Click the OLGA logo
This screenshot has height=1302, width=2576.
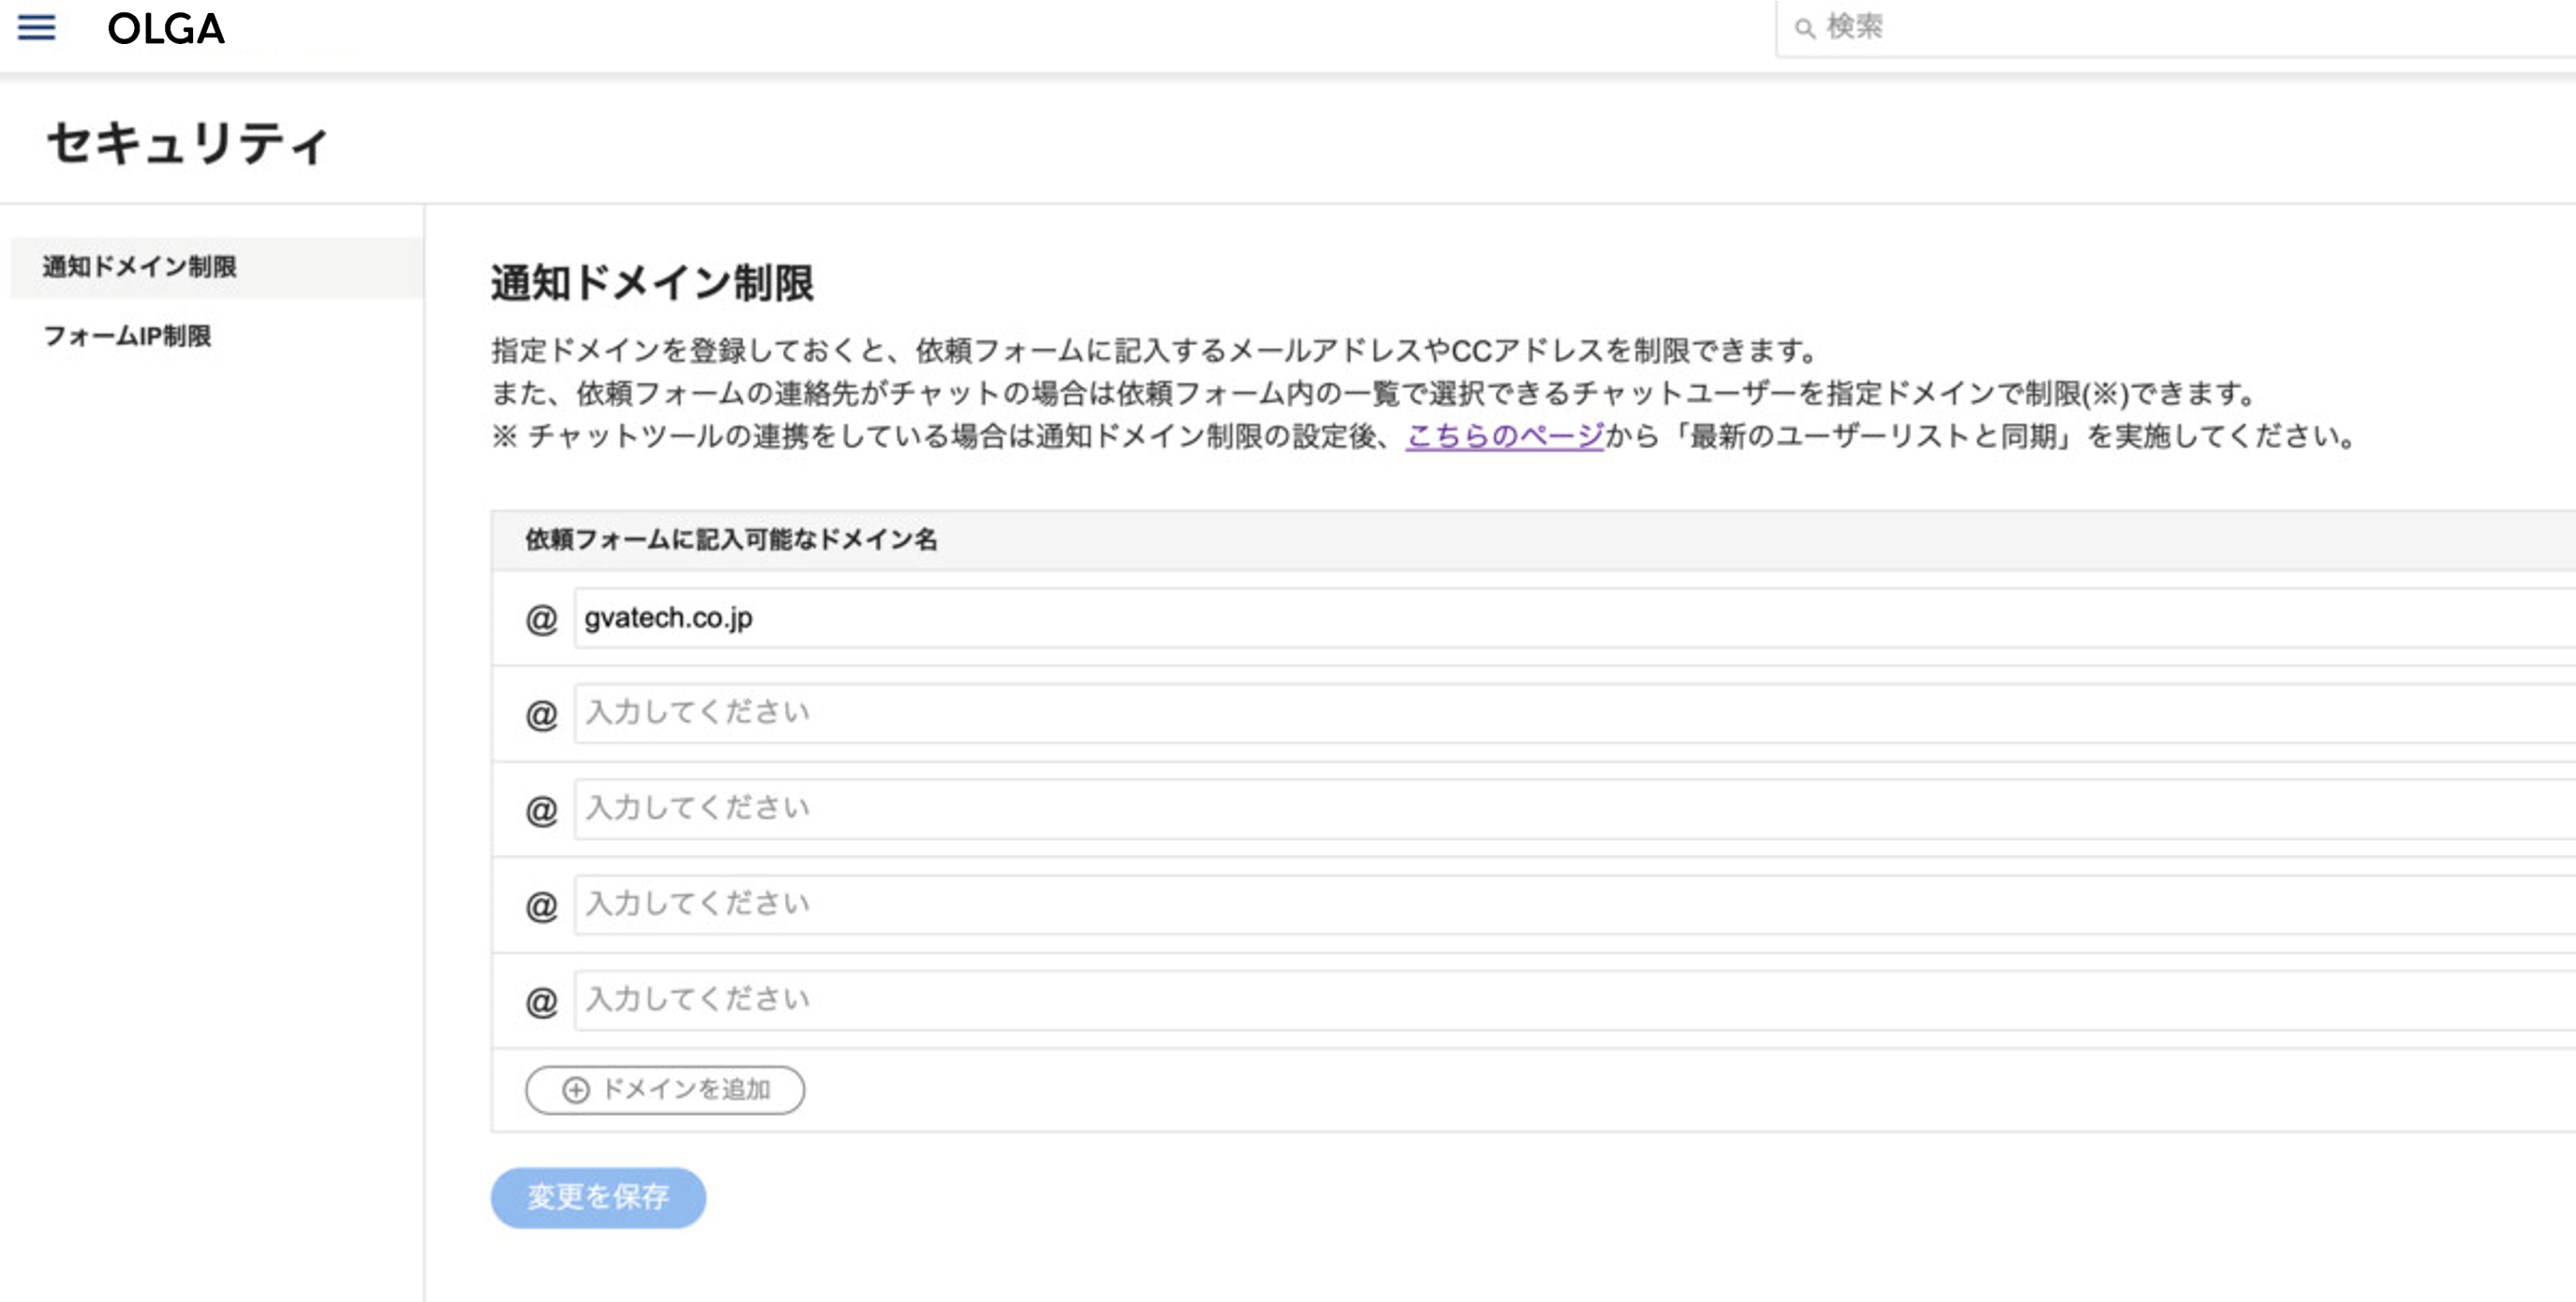pyautogui.click(x=166, y=29)
